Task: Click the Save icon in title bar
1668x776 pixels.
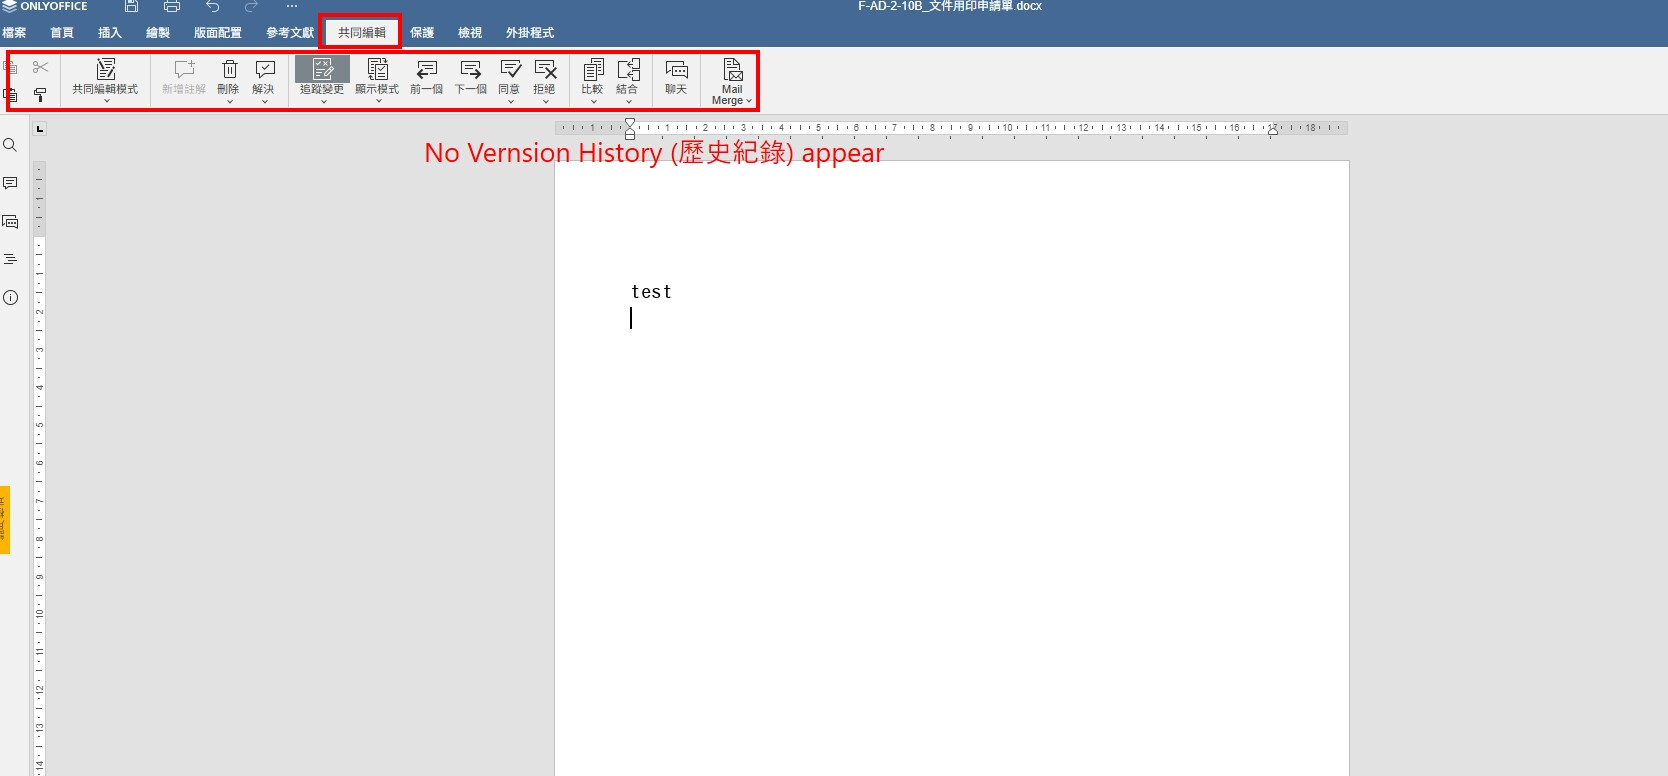Action: (x=131, y=6)
